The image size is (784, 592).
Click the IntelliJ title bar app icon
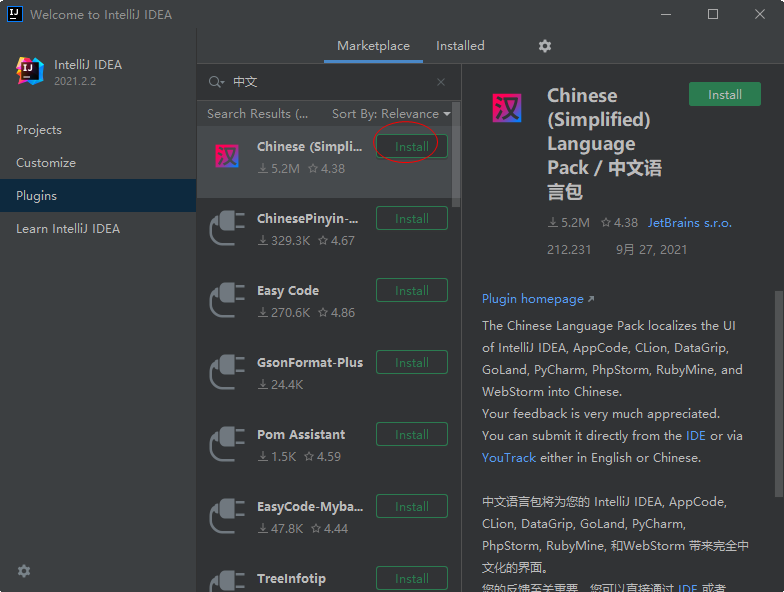pyautogui.click(x=15, y=14)
